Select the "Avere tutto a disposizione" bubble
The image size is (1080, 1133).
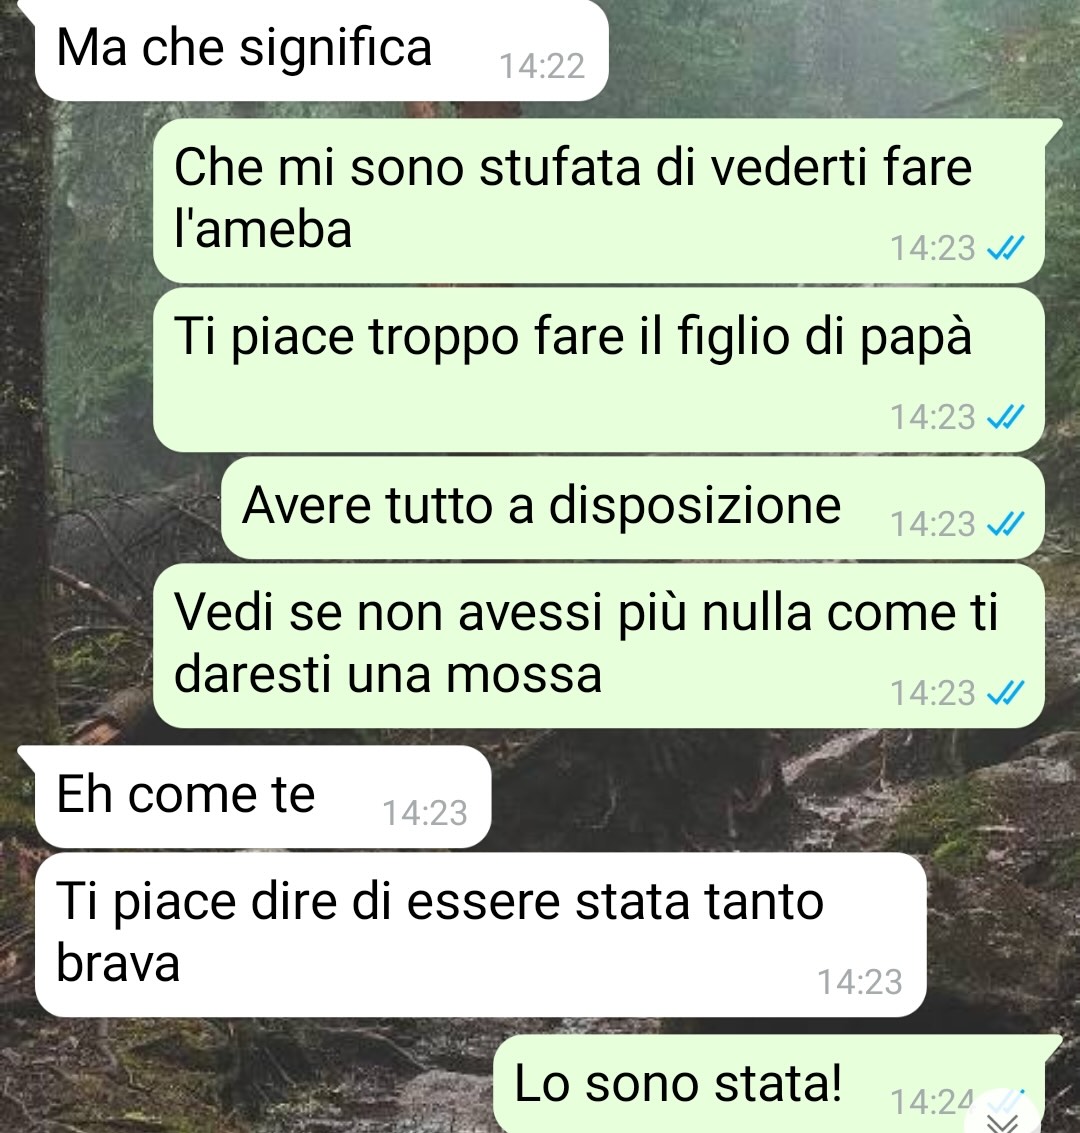(x=633, y=508)
